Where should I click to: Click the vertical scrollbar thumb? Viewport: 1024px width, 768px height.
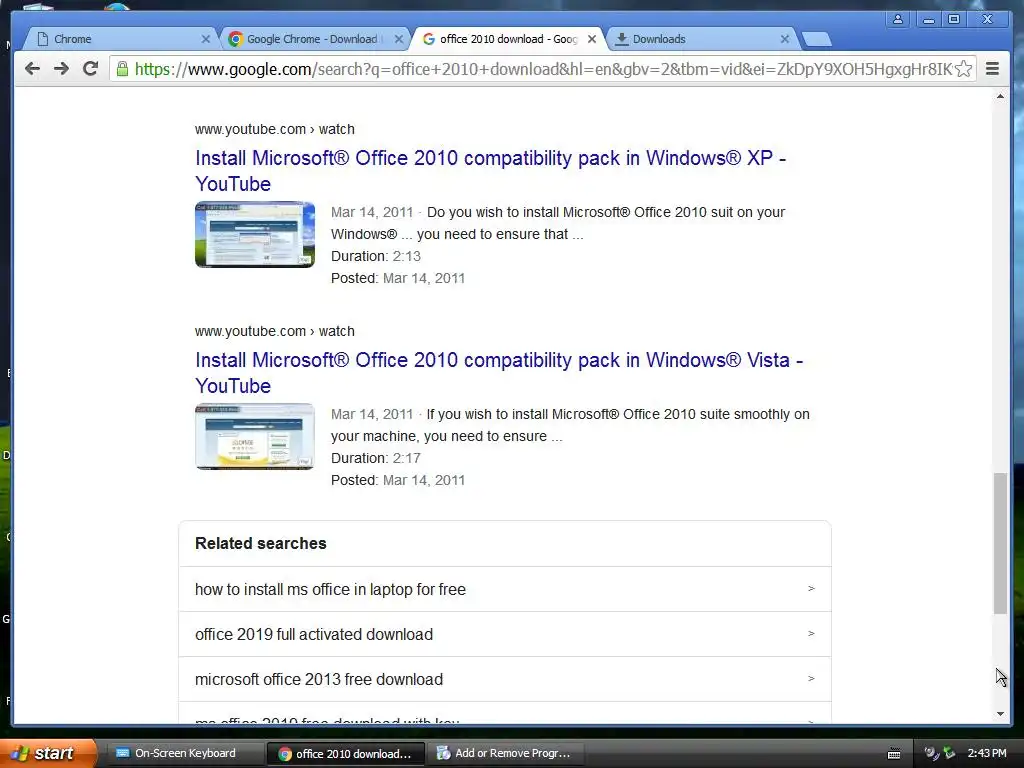(x=1000, y=543)
